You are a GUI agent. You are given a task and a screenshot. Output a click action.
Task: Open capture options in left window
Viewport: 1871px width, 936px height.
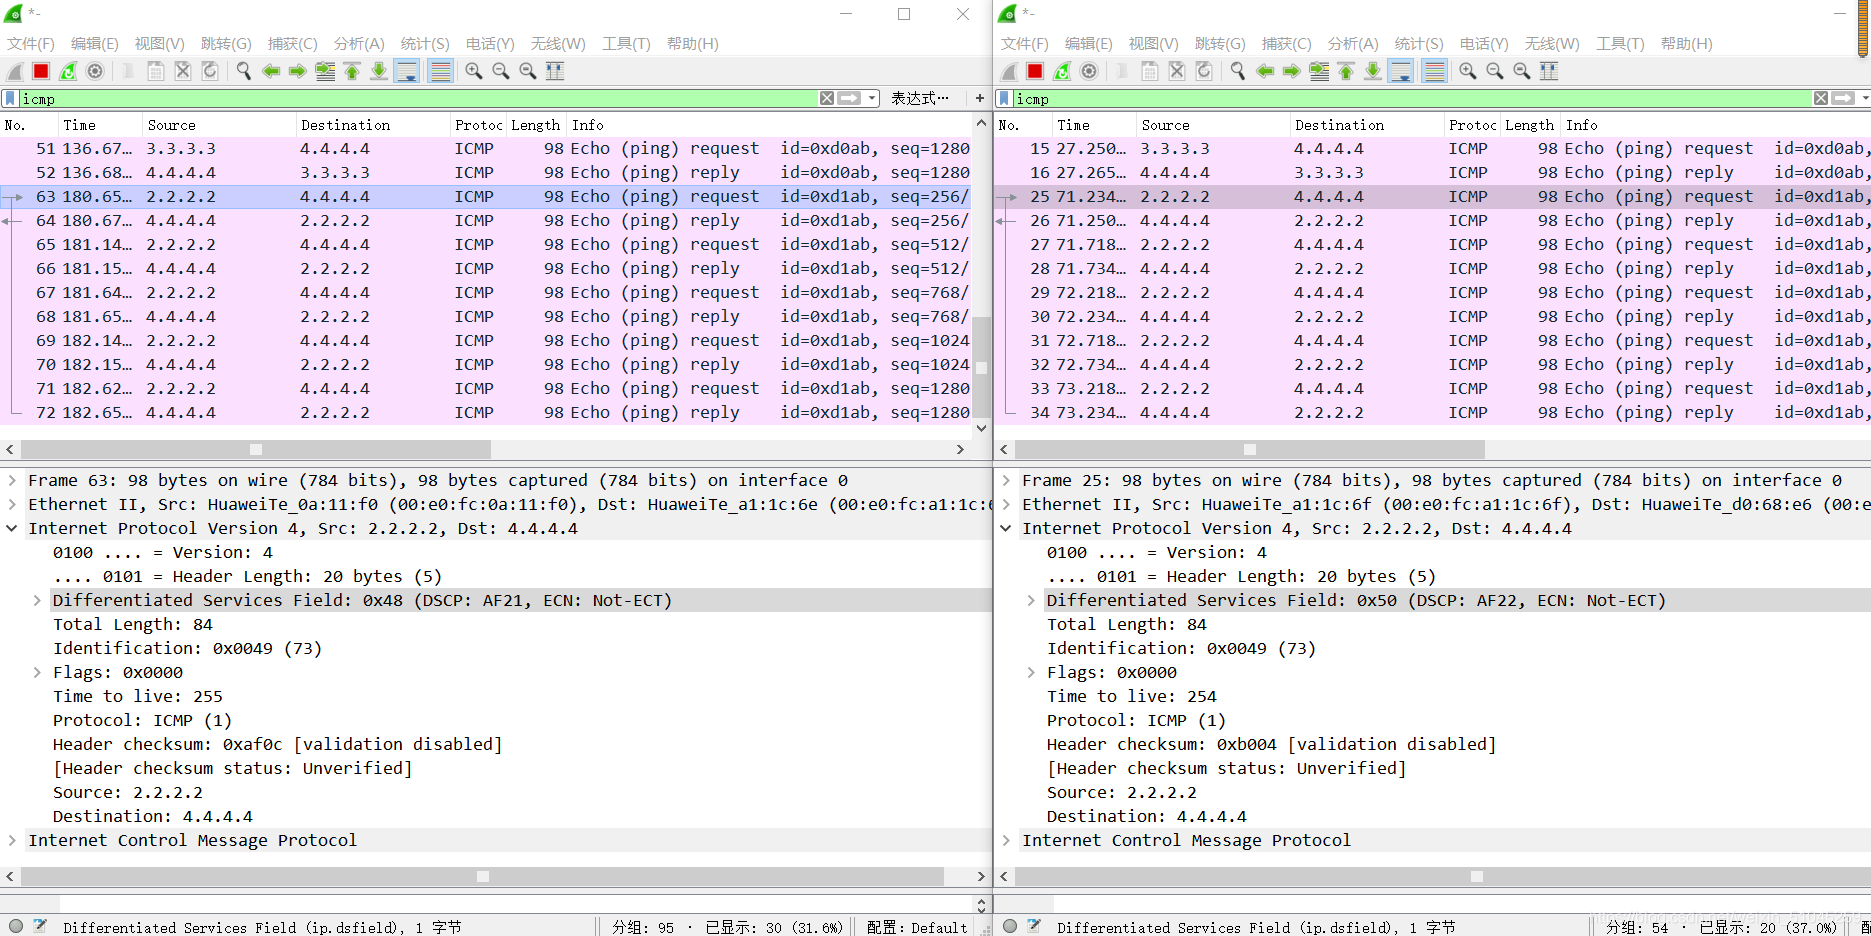(95, 71)
